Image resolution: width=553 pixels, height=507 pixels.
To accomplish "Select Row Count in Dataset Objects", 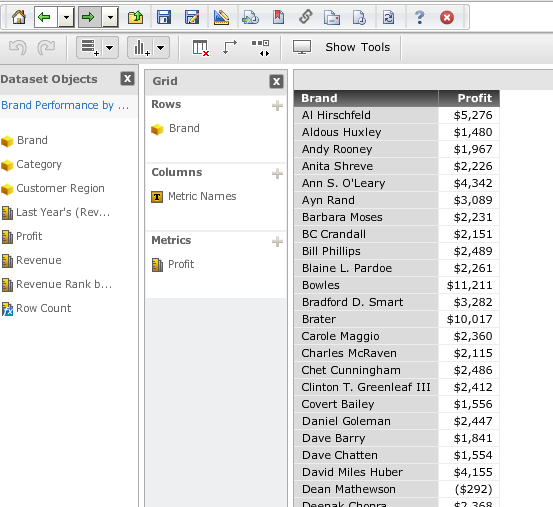I will click(x=43, y=308).
